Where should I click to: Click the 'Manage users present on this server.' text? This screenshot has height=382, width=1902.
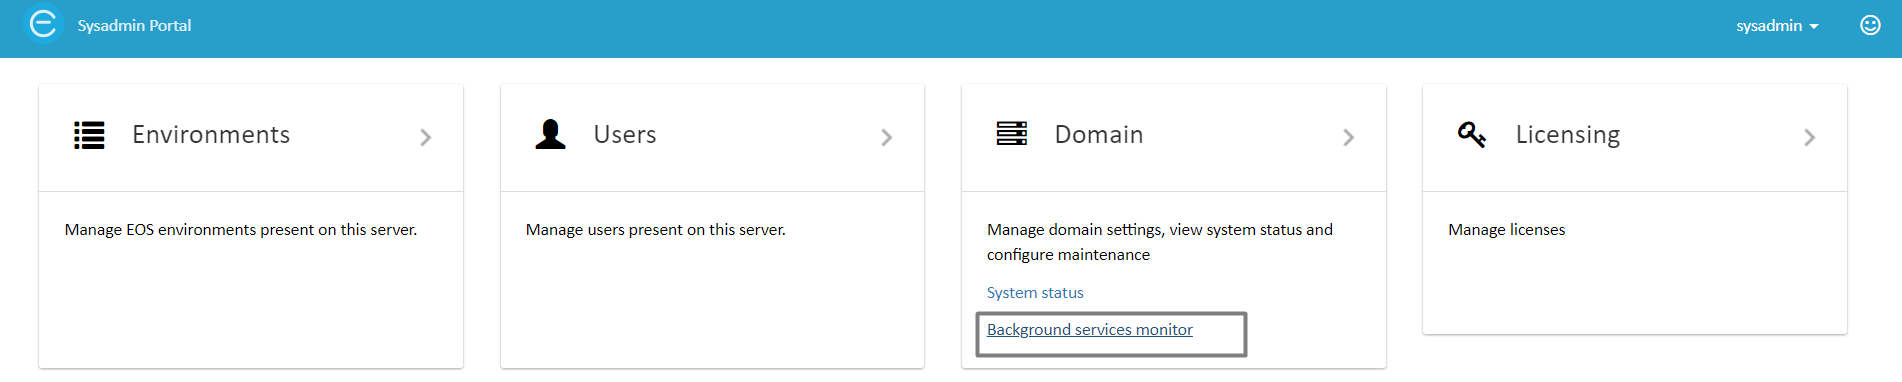(656, 230)
